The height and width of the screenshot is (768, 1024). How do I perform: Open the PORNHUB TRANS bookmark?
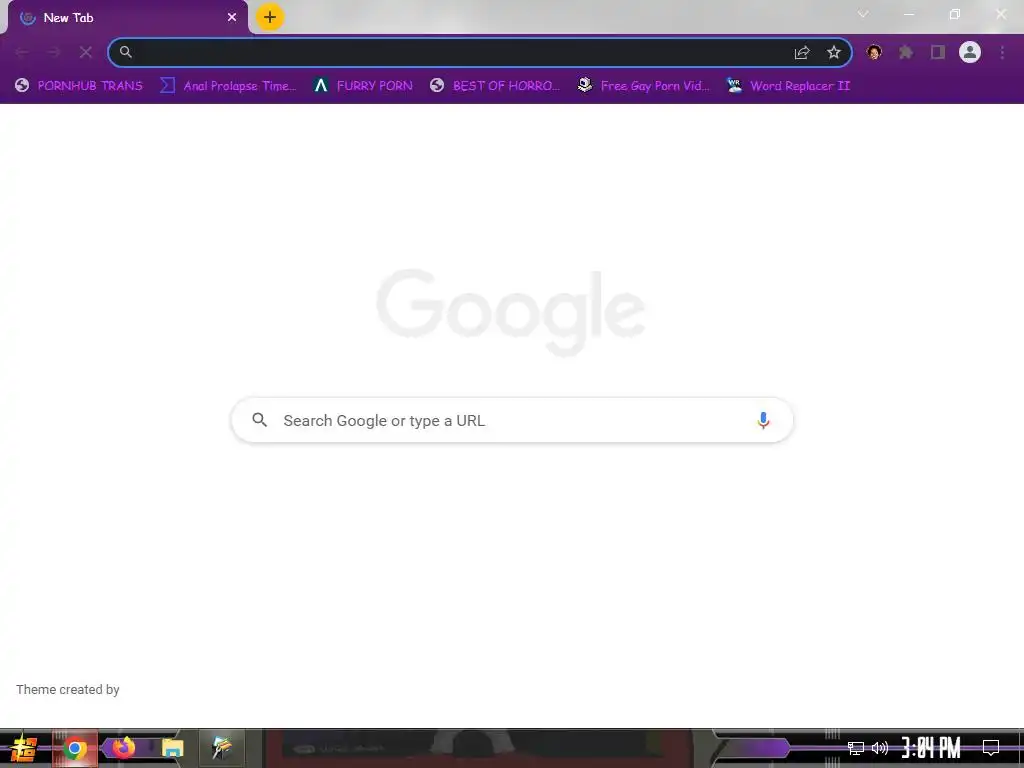pos(78,86)
